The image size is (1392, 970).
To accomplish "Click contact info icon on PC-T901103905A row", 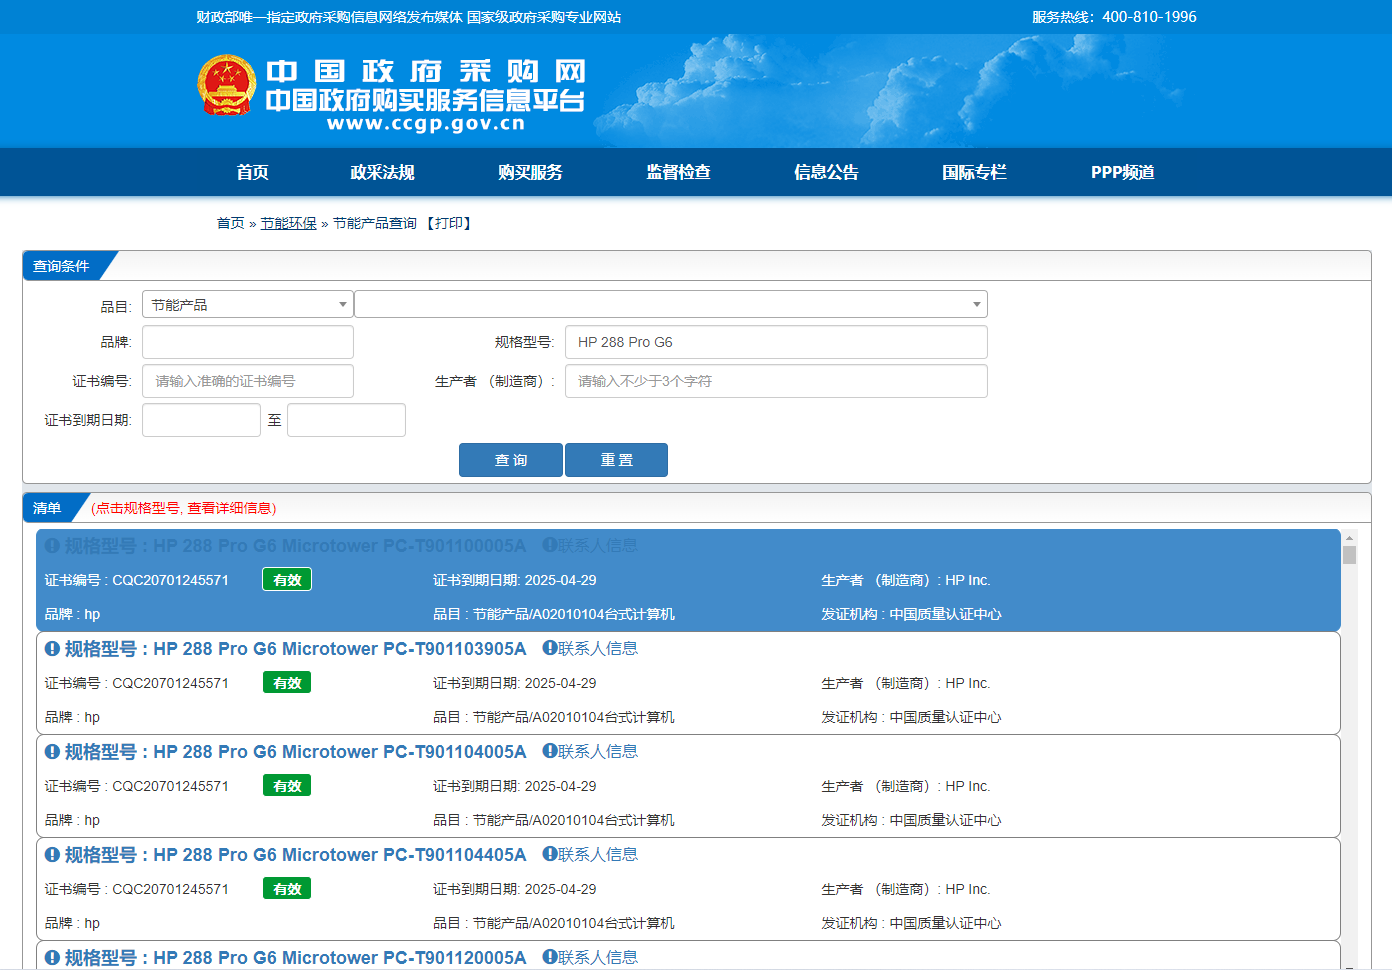I will (549, 648).
